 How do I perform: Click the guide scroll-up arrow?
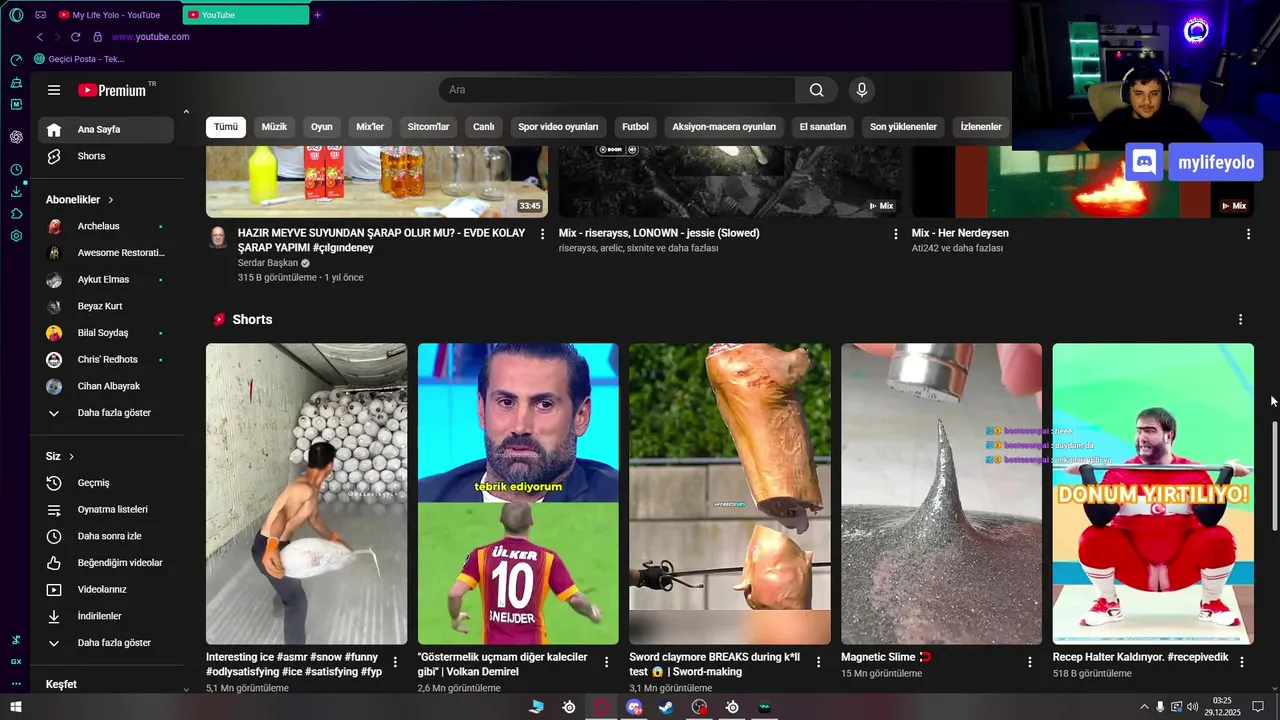pos(186,112)
